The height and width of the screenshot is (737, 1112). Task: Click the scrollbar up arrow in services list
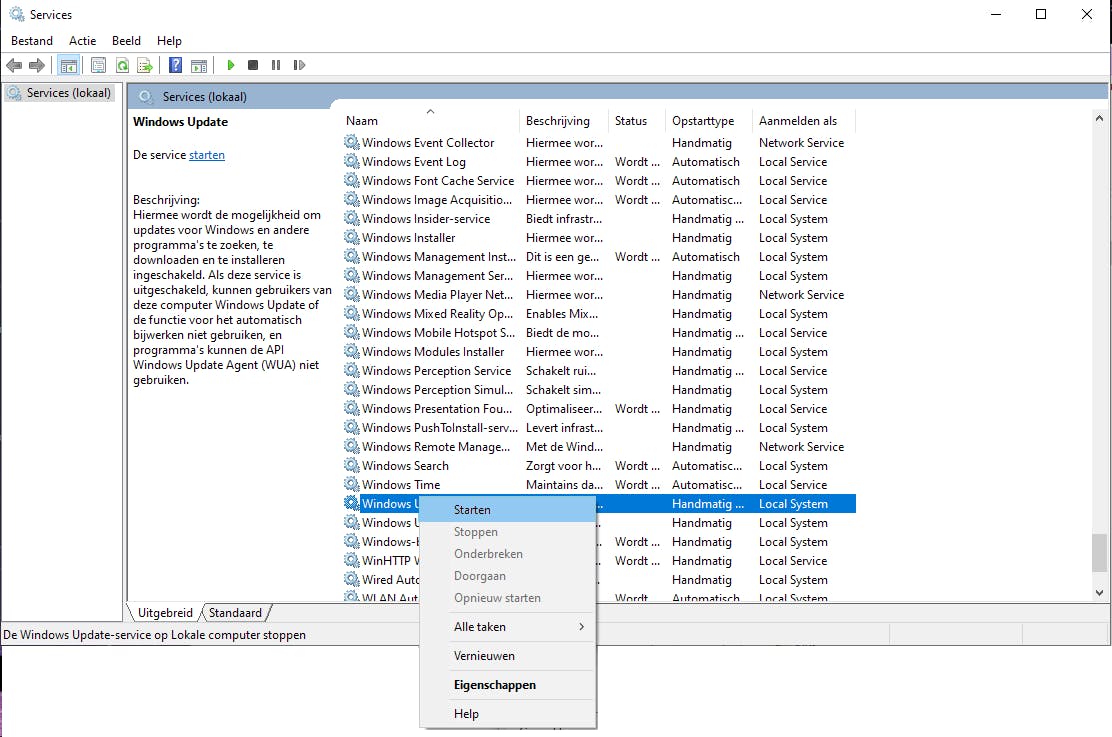pyautogui.click(x=1099, y=118)
